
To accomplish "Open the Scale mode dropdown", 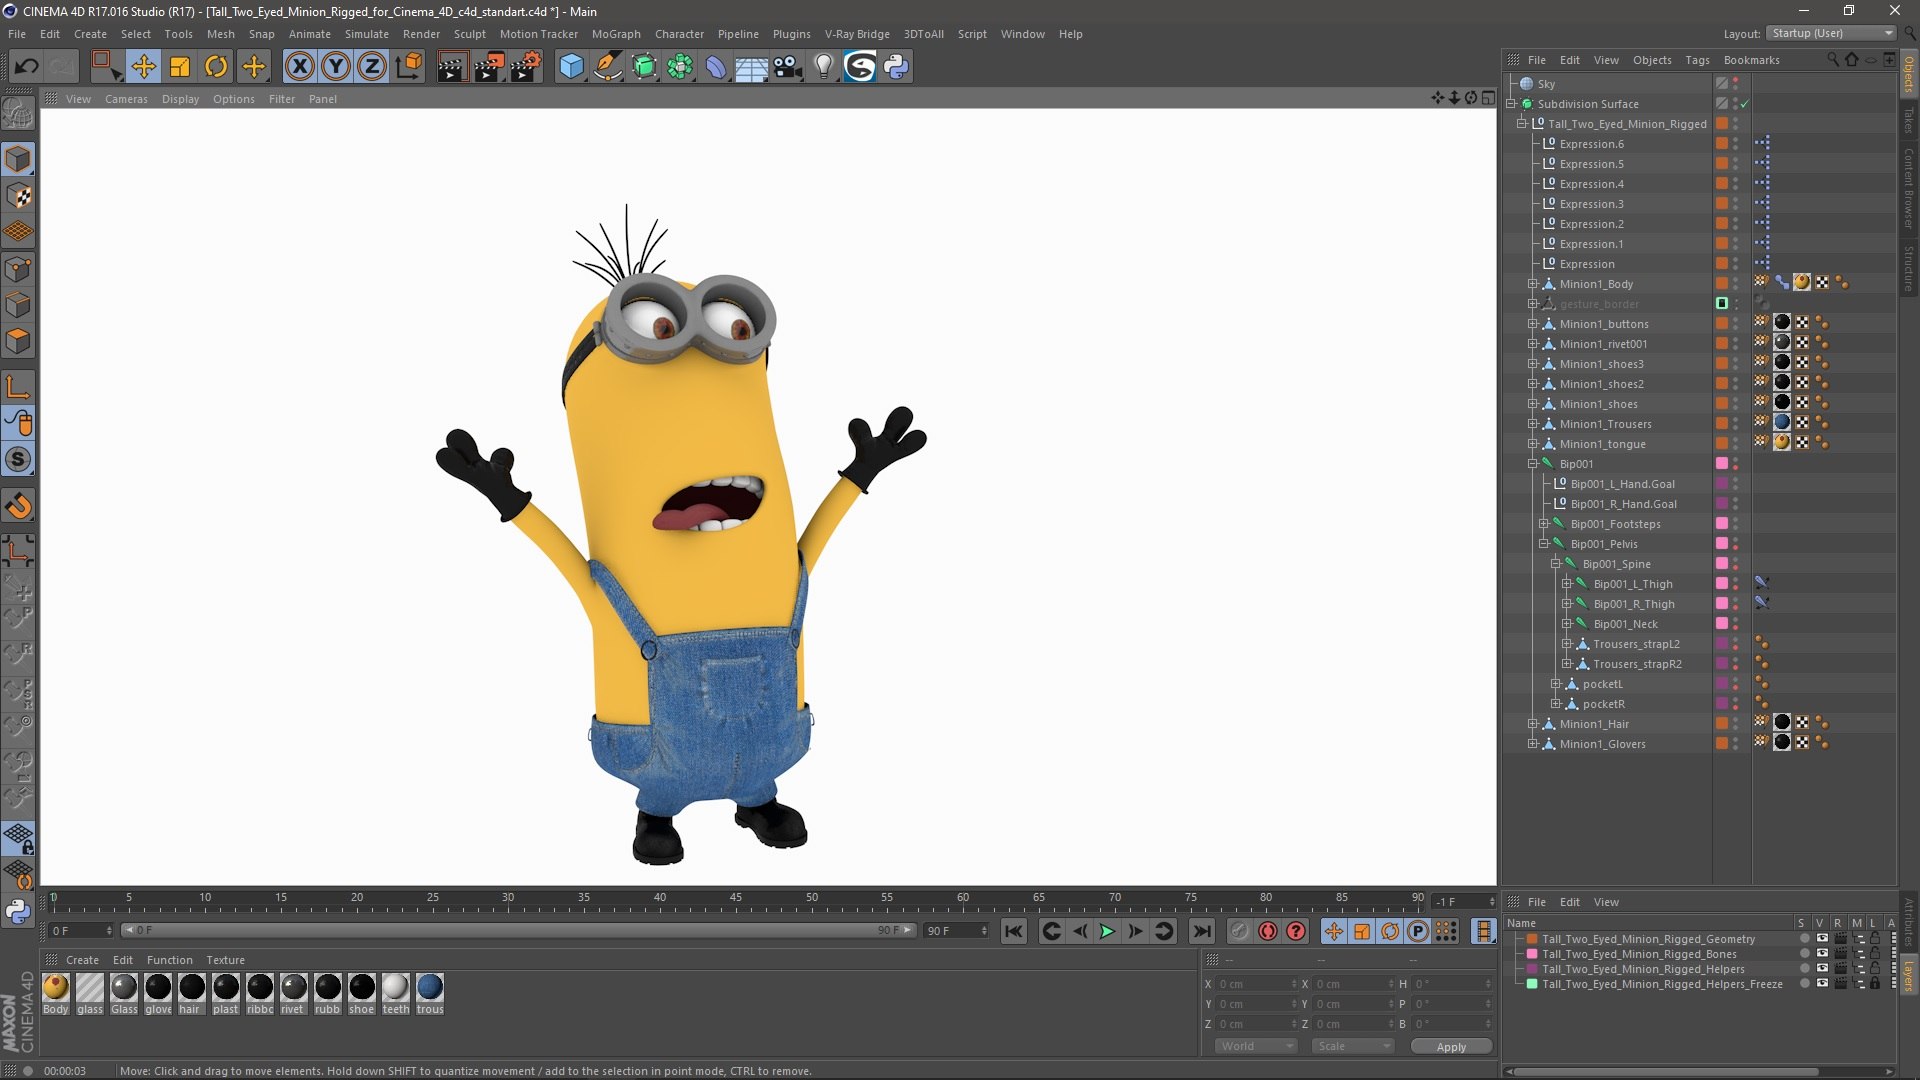I will [x=1352, y=1046].
